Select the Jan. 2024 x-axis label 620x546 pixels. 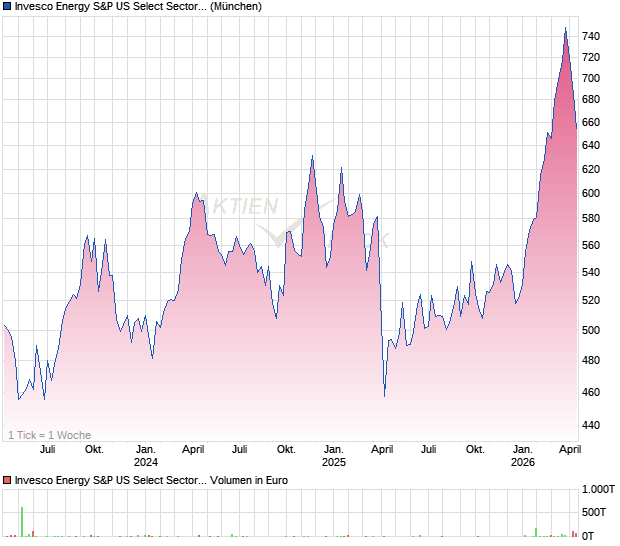(146, 456)
